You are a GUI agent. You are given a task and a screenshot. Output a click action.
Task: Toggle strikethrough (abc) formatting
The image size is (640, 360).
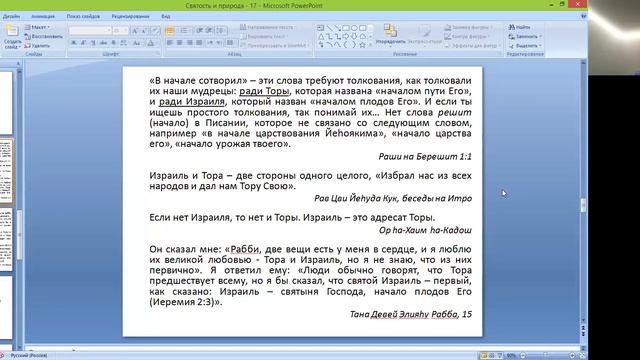(x=103, y=43)
